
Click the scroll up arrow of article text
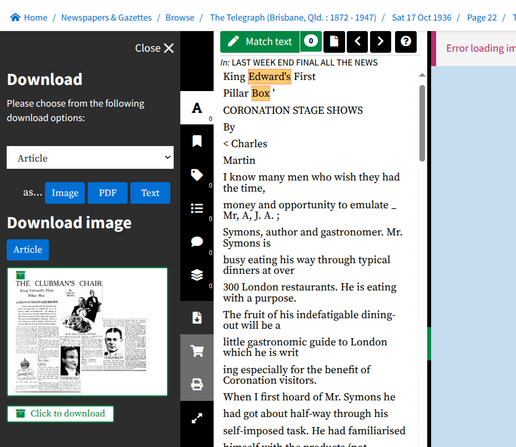(x=422, y=75)
